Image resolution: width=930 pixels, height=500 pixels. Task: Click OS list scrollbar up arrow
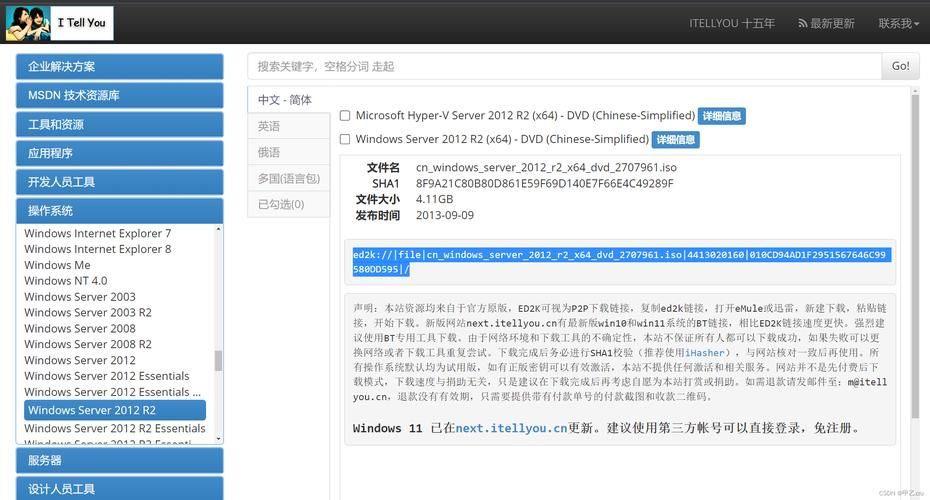point(218,229)
